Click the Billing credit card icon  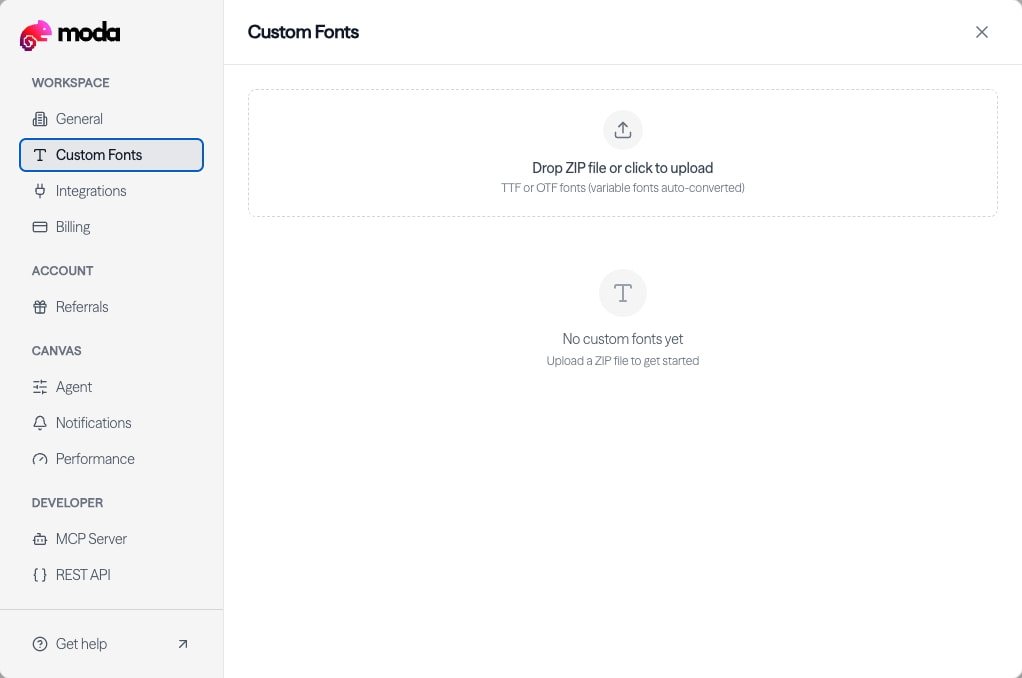click(x=40, y=227)
